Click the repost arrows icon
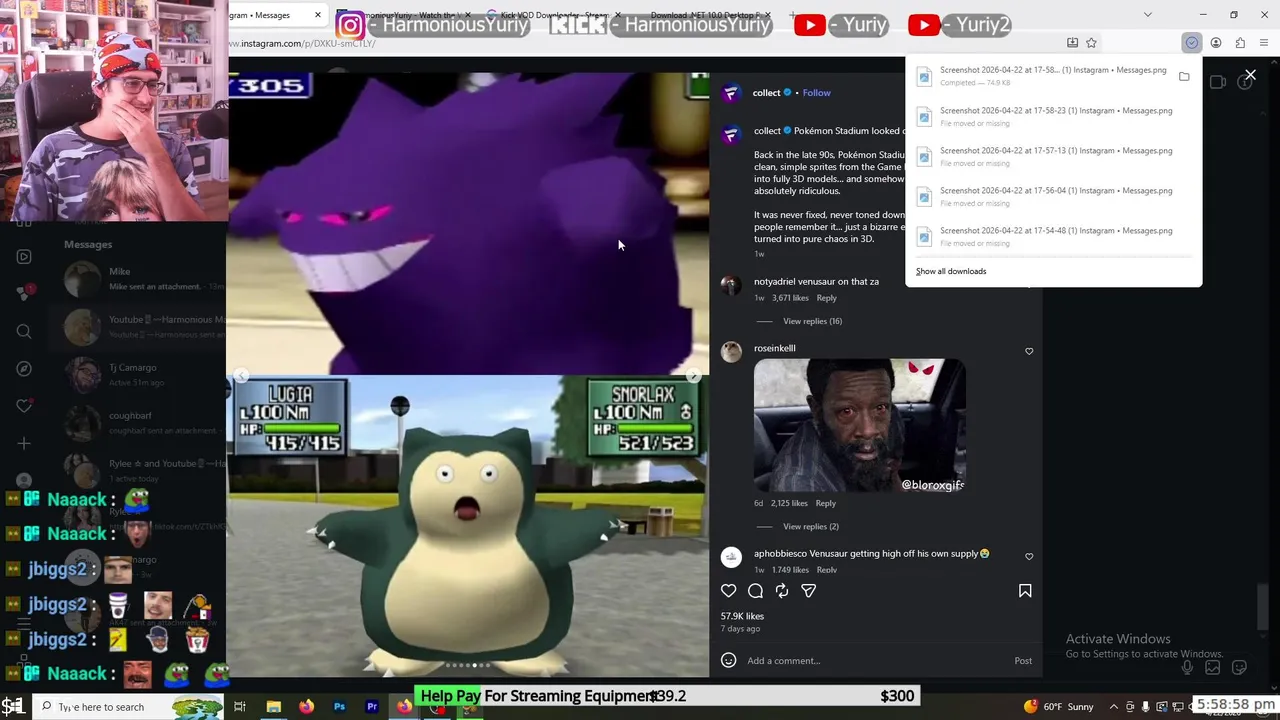Viewport: 1280px width, 720px height. 782,591
